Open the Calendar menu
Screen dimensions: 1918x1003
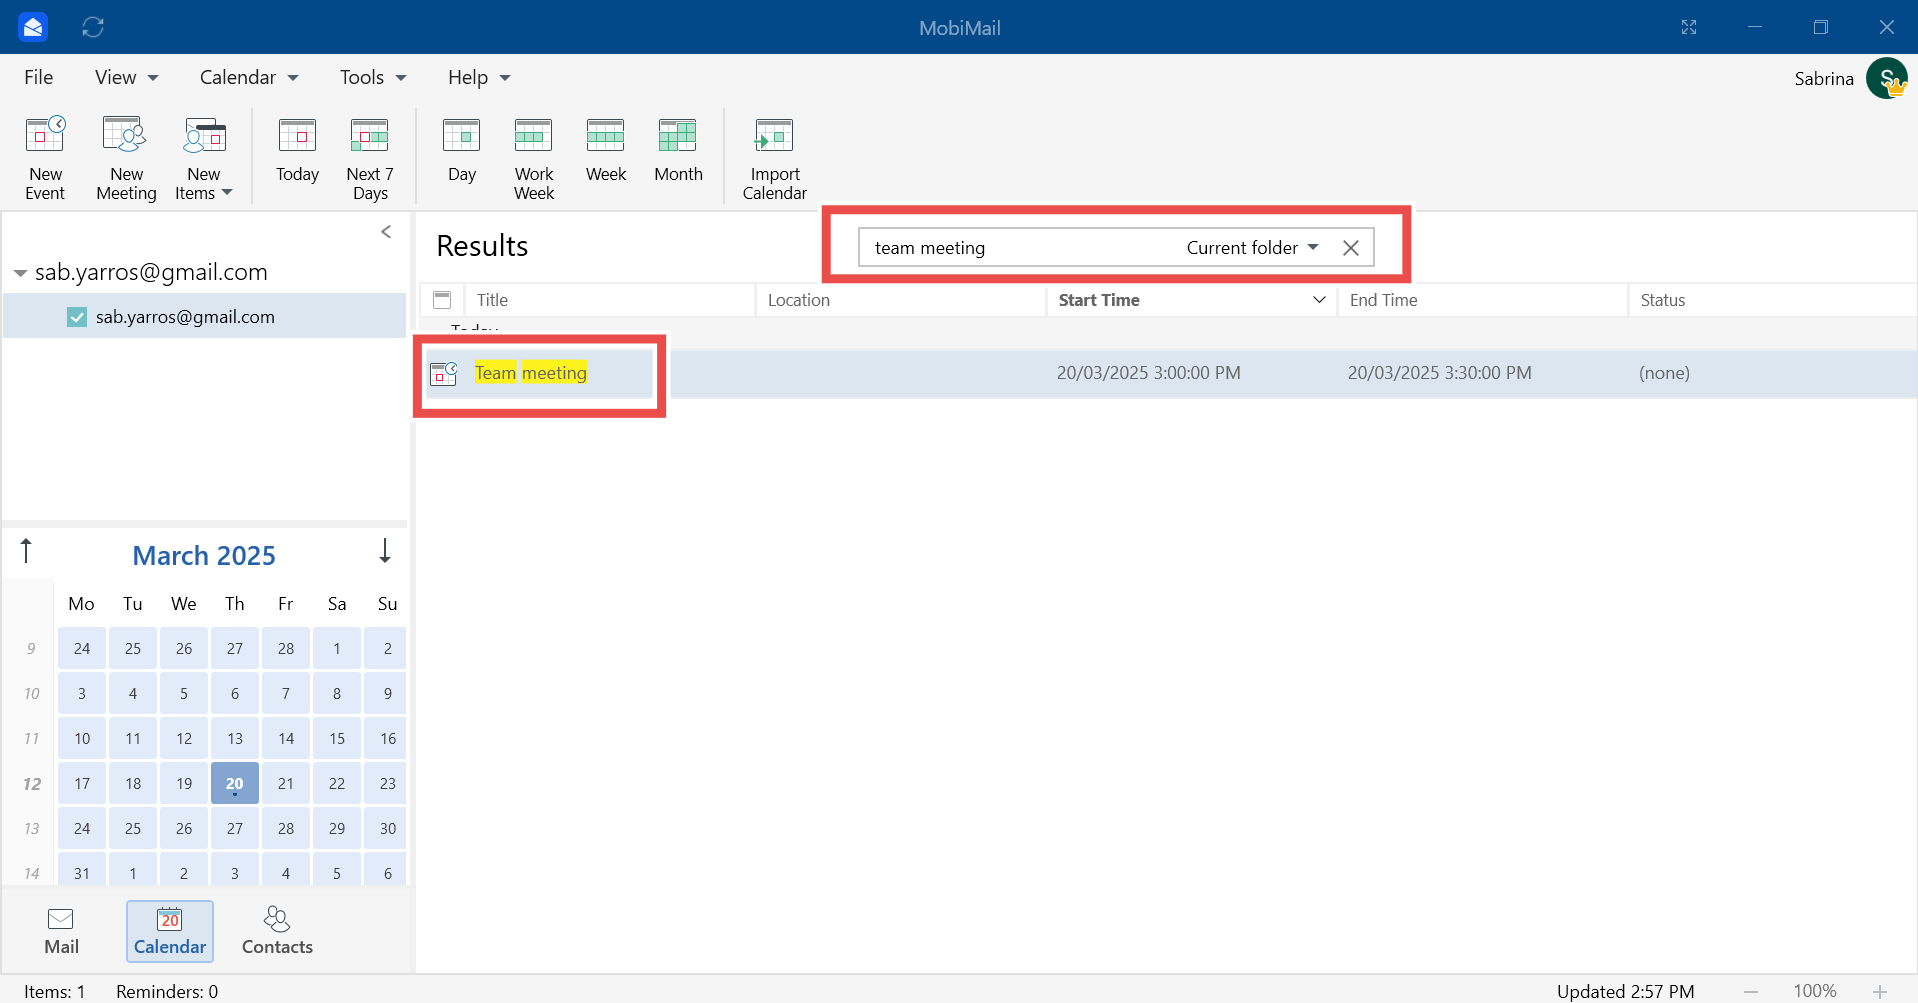[249, 77]
